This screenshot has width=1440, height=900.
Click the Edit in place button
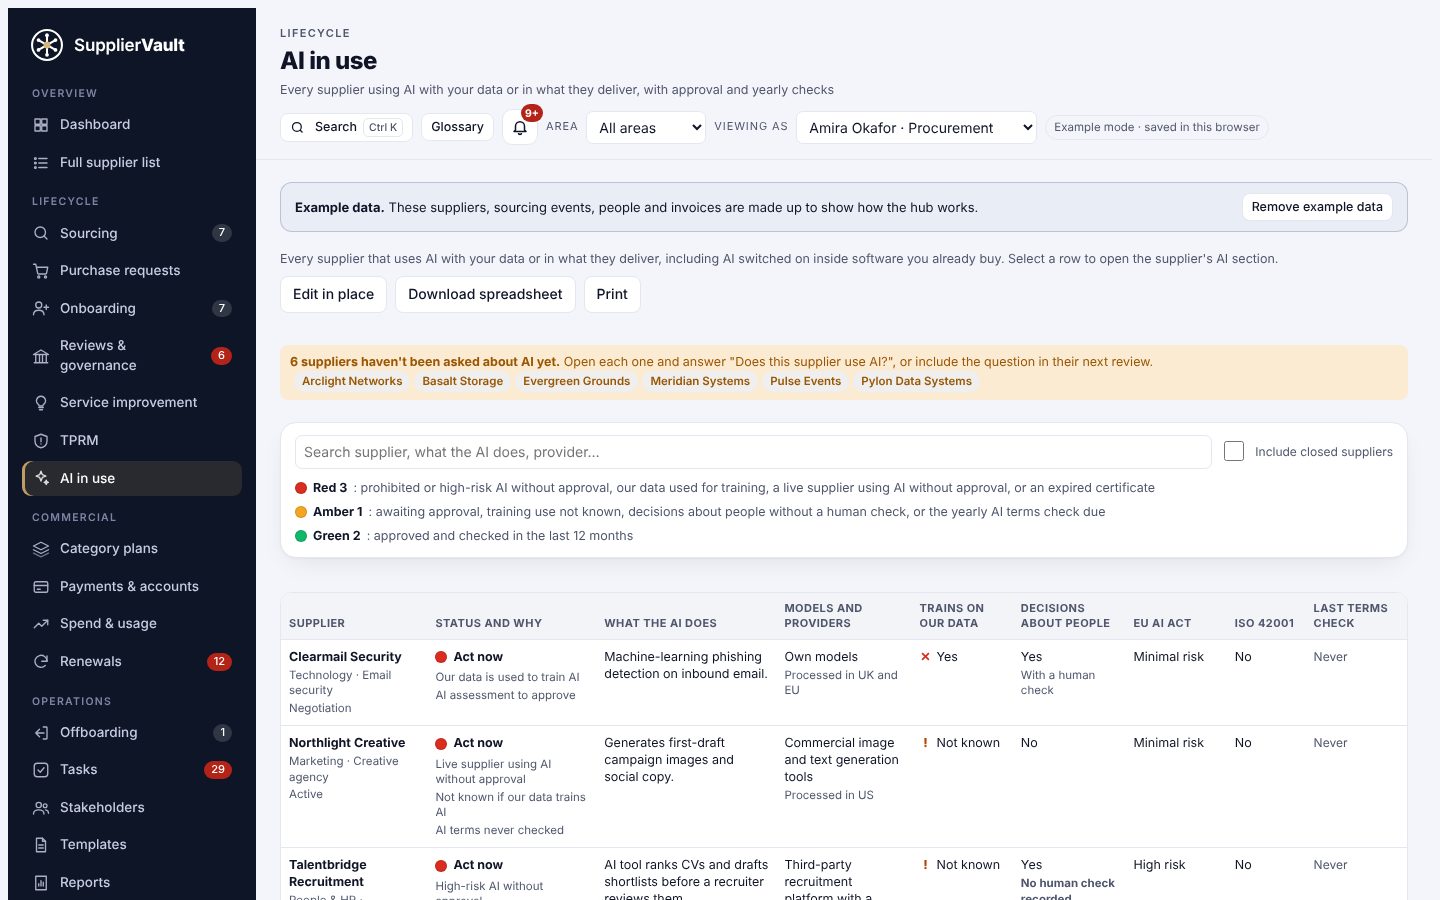[x=333, y=294]
